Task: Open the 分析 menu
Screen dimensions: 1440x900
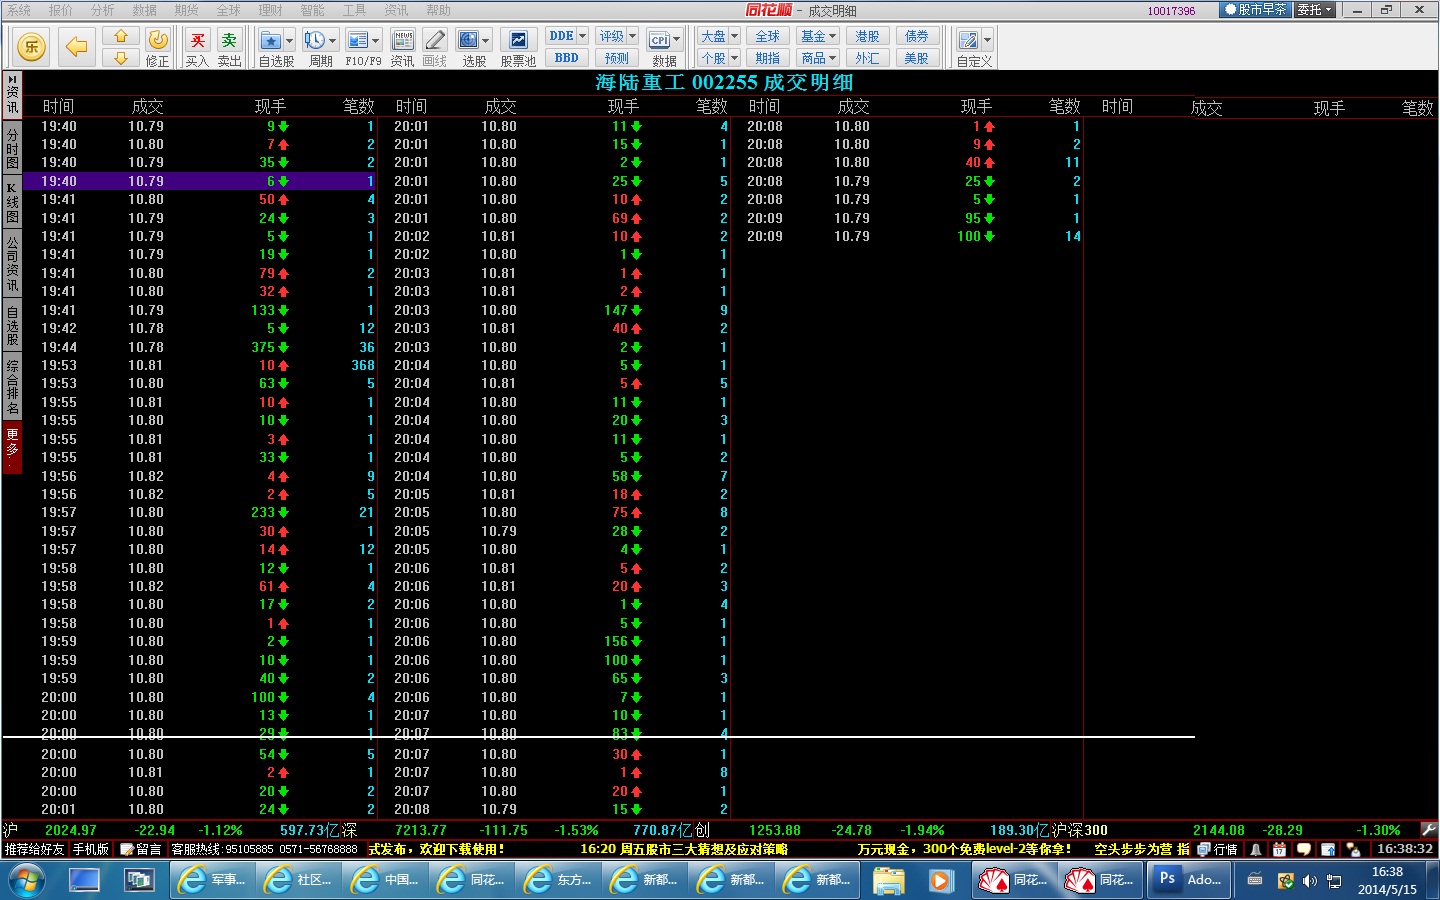Action: 102,10
